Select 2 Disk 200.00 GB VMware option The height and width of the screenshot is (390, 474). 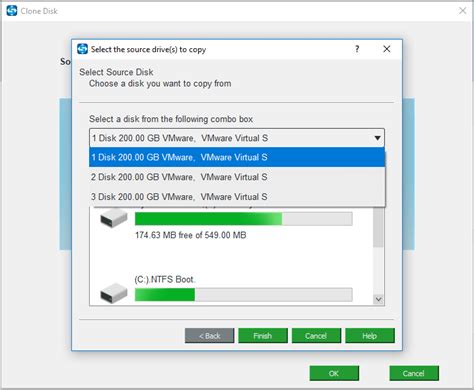(x=237, y=177)
